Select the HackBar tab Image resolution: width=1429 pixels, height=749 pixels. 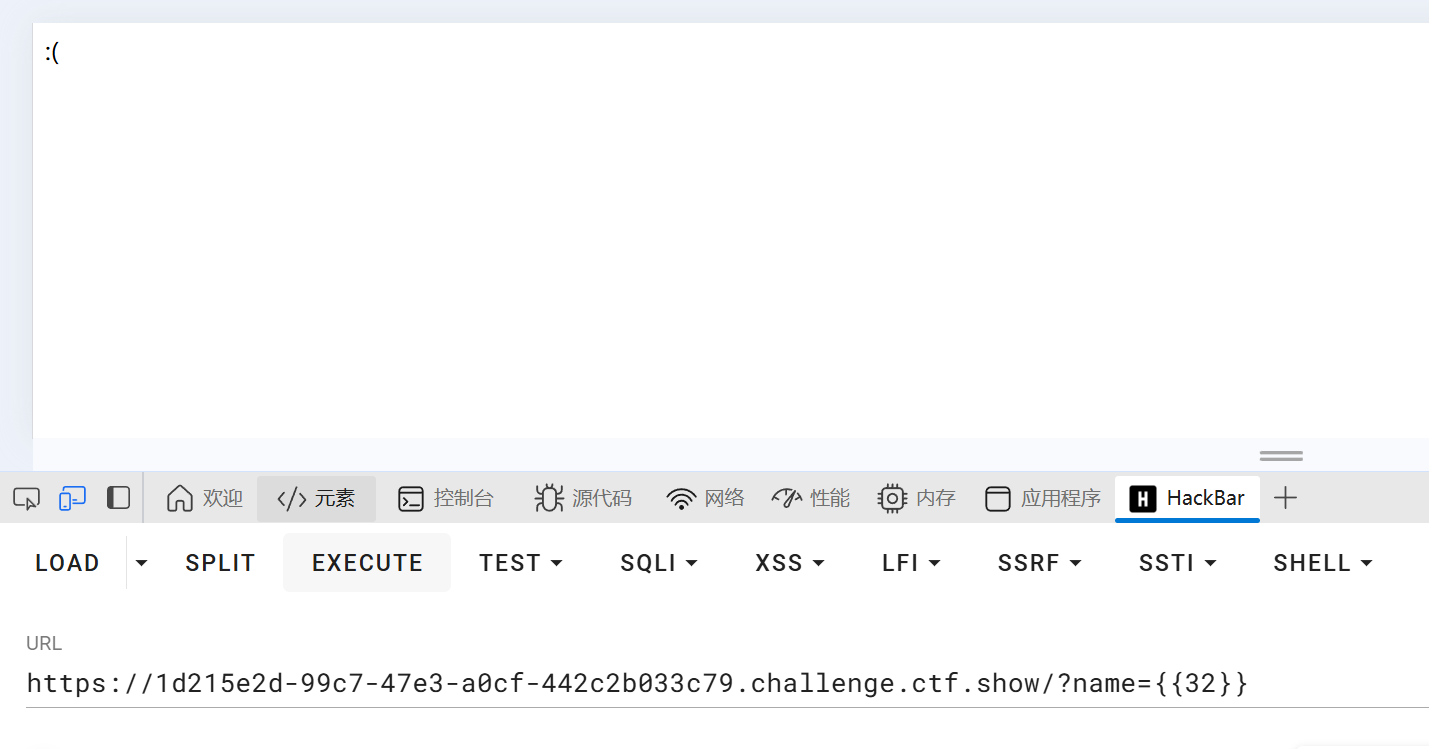point(1187,498)
